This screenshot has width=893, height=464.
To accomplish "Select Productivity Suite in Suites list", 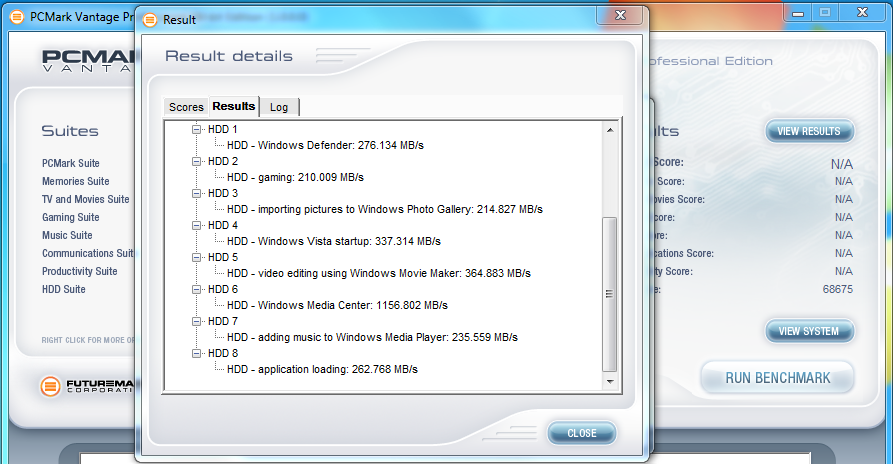I will click(x=80, y=271).
